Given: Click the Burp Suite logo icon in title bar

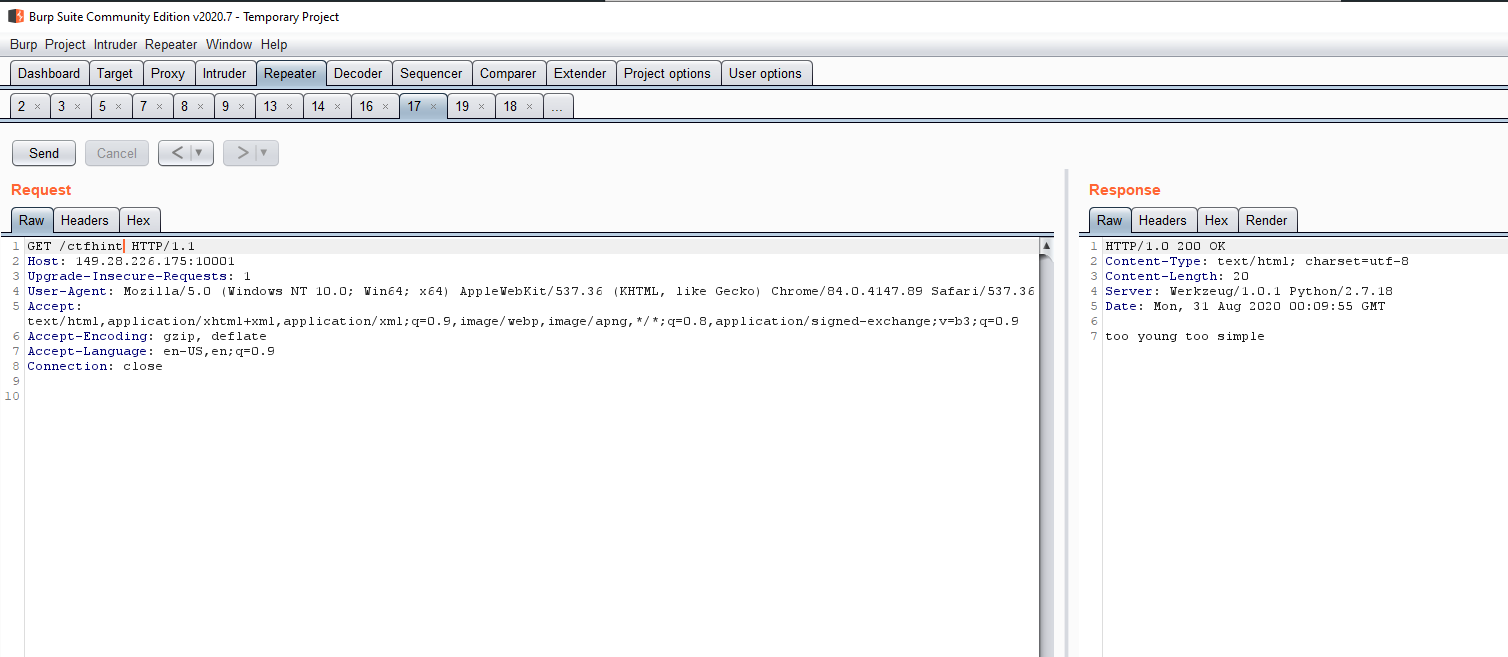Looking at the screenshot, I should tap(15, 16).
